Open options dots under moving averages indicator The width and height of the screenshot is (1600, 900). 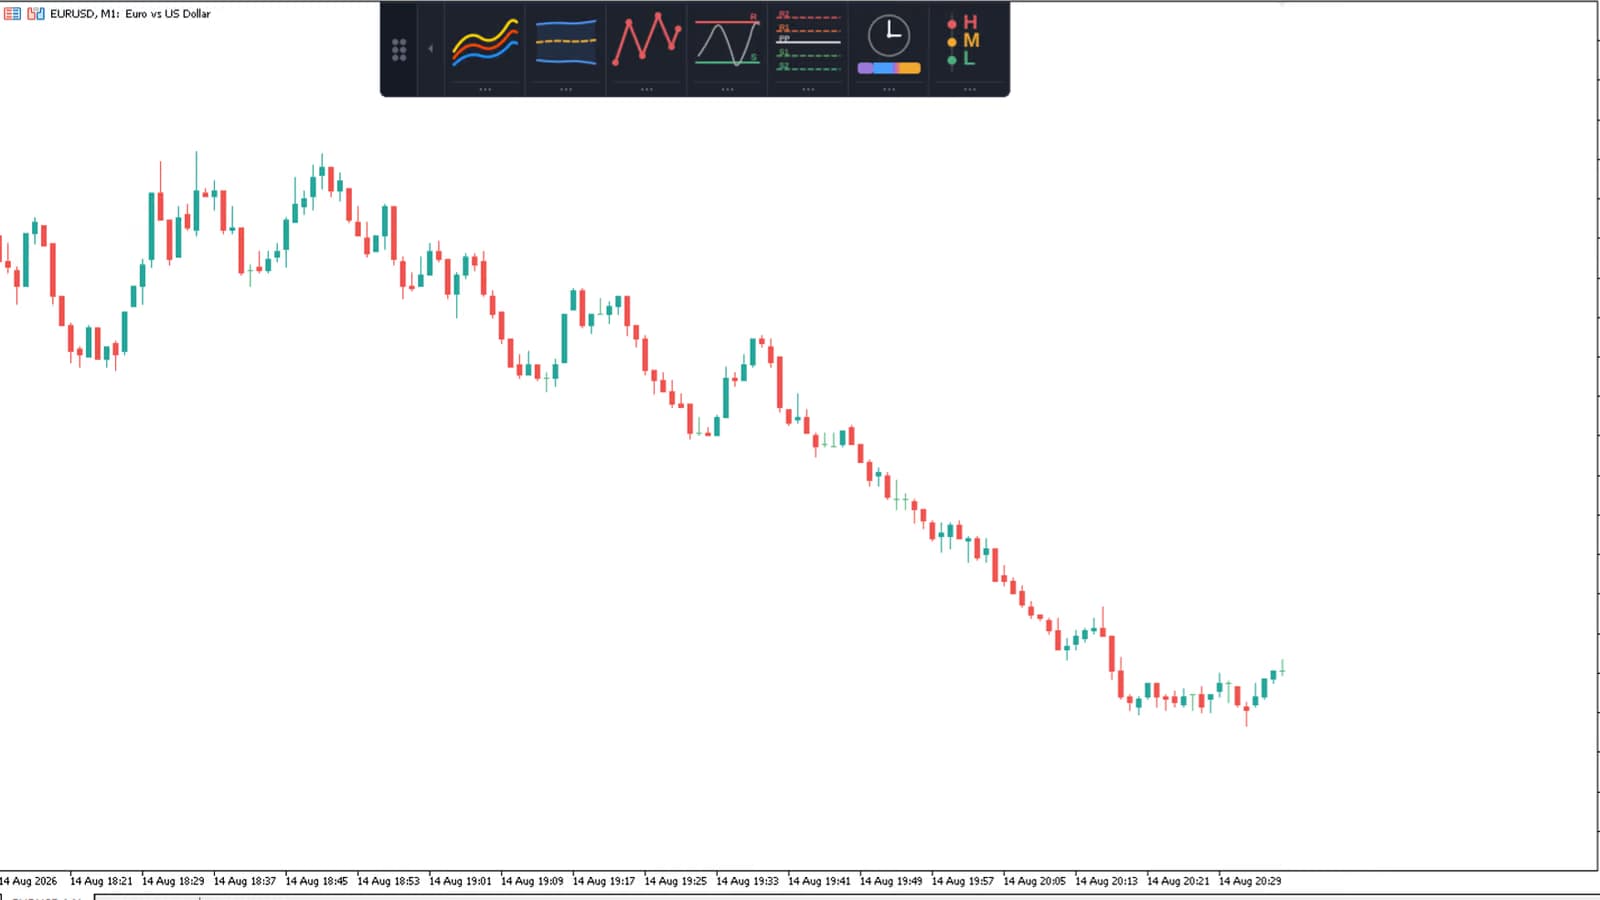(x=485, y=89)
